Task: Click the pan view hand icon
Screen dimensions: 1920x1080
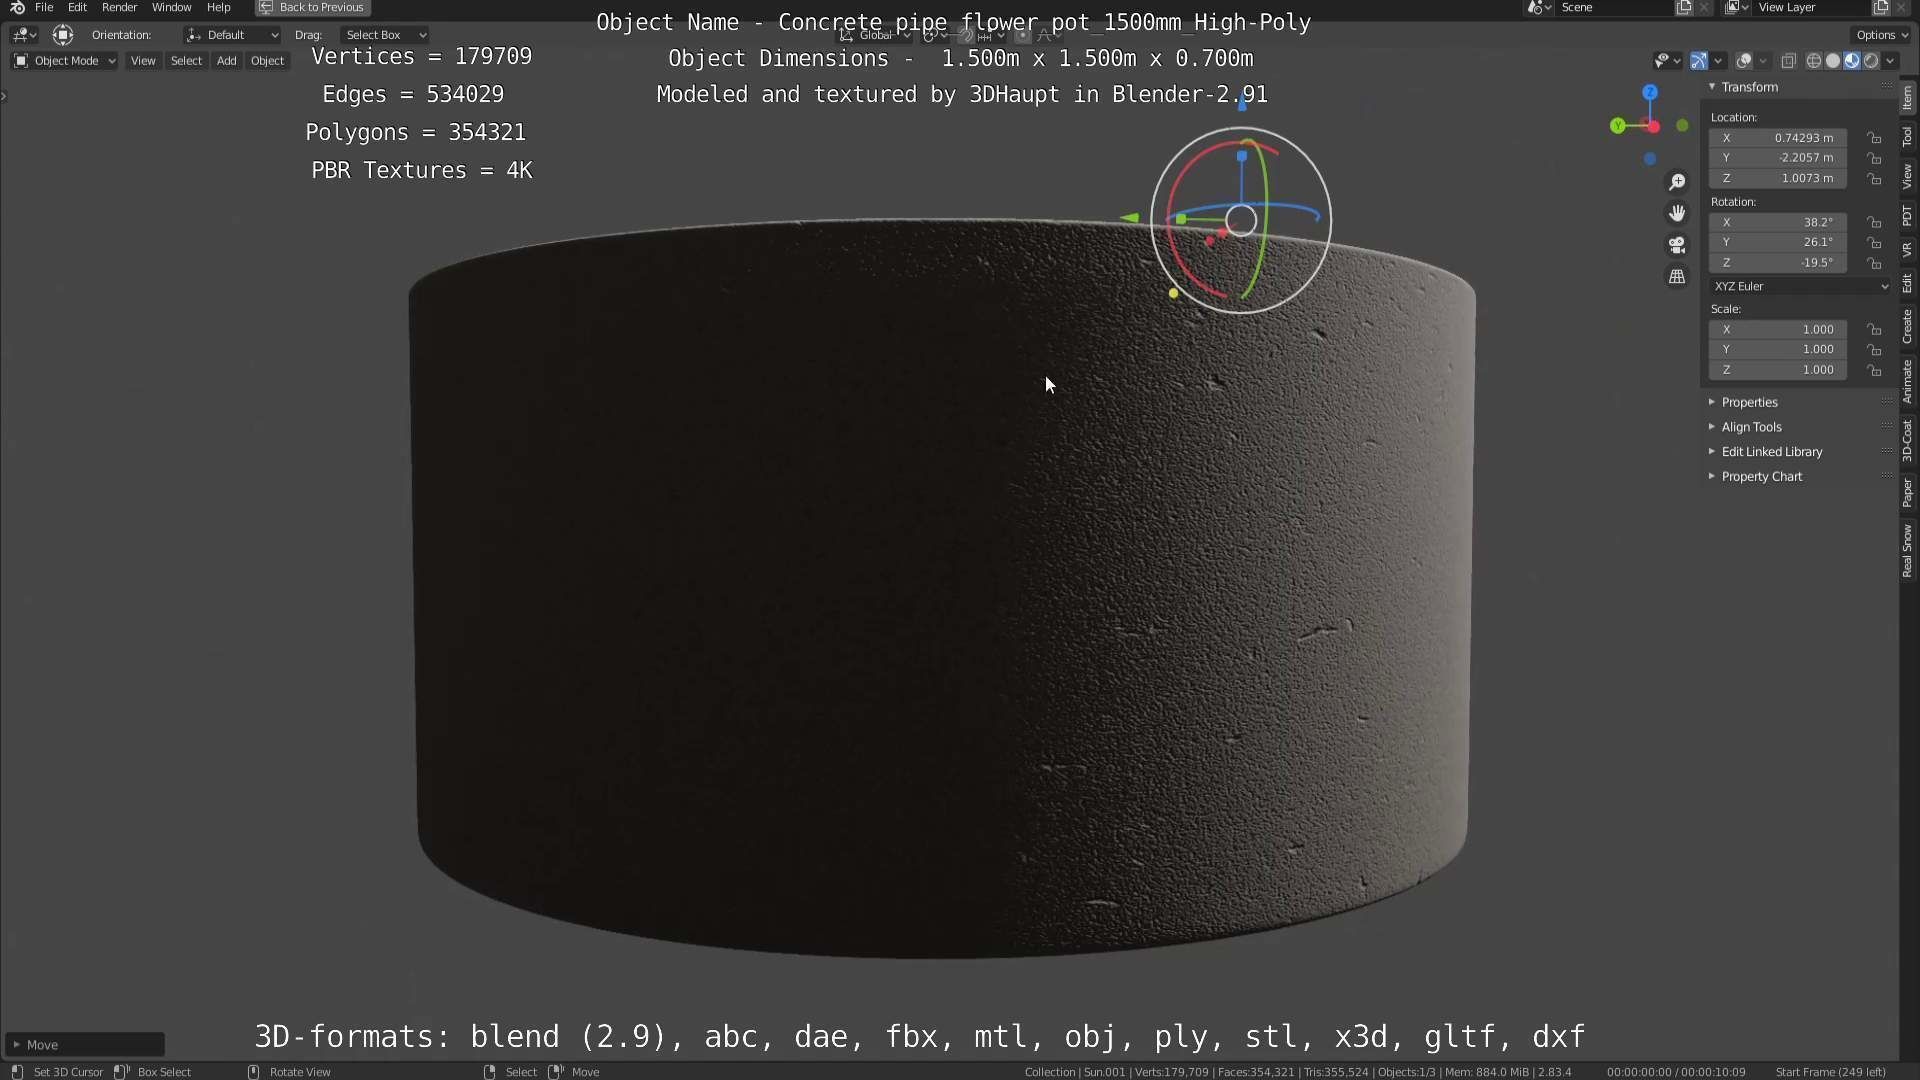Action: (x=1677, y=213)
